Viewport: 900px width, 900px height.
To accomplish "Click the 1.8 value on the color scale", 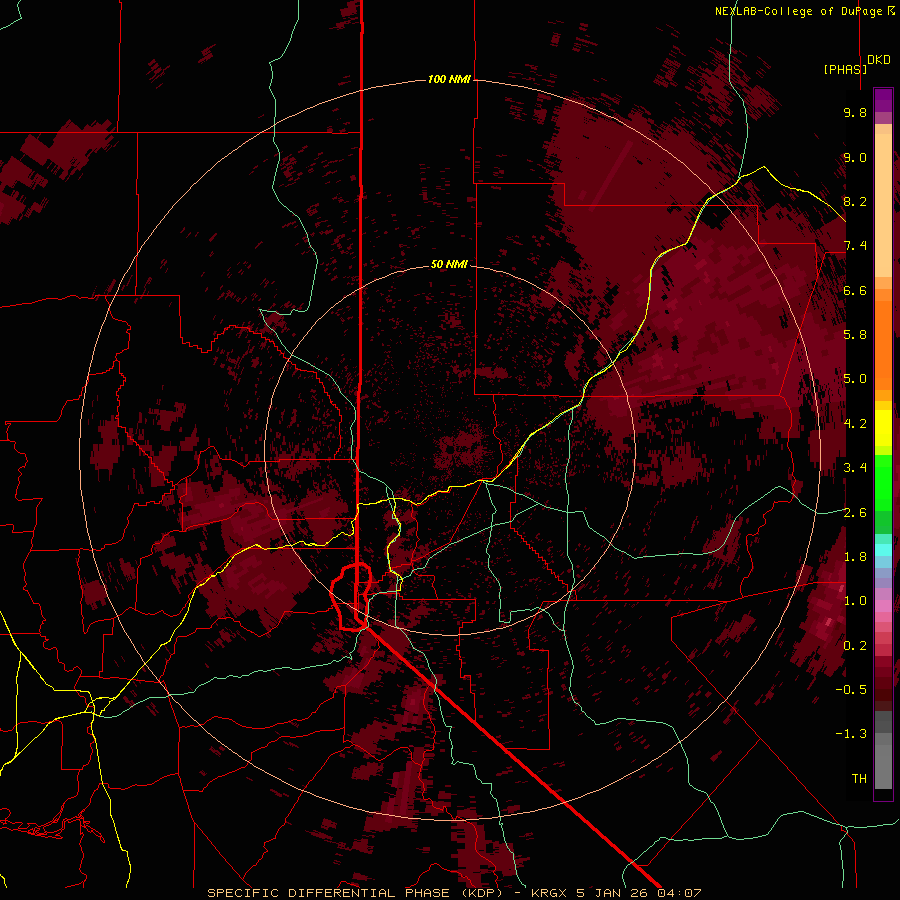I will point(855,557).
